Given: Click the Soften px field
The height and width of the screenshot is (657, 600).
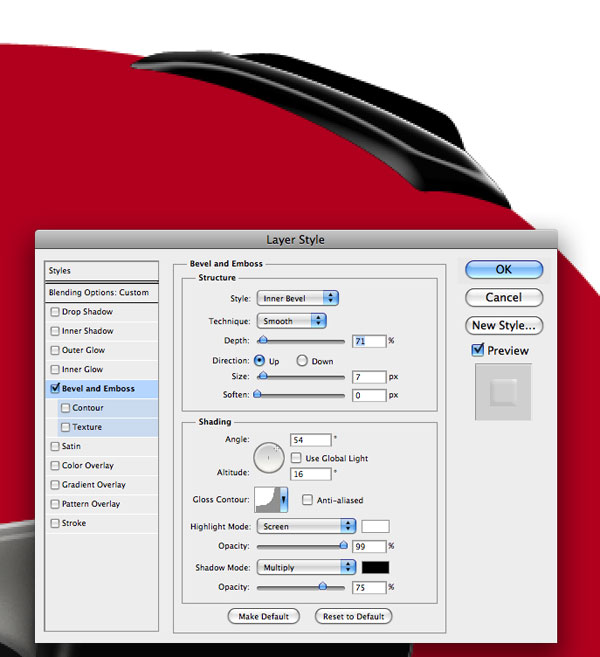Looking at the screenshot, I should tap(369, 396).
